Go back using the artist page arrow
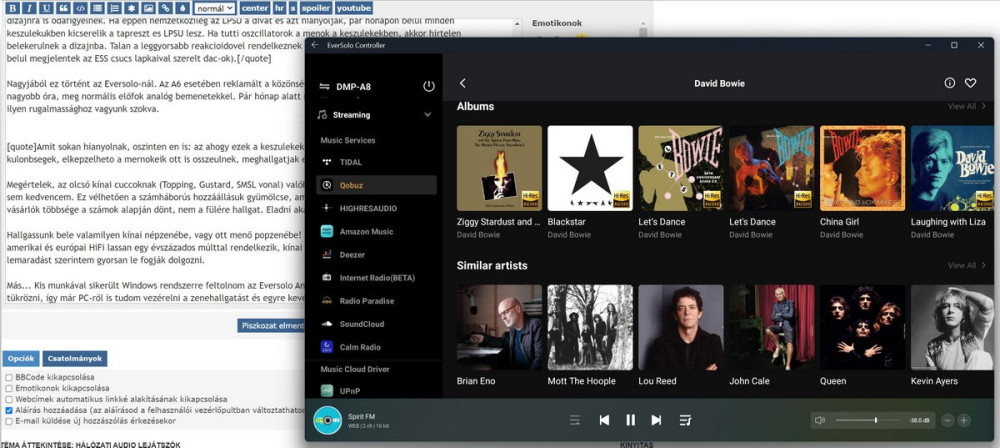Viewport: 1000px width, 448px height. pos(463,83)
